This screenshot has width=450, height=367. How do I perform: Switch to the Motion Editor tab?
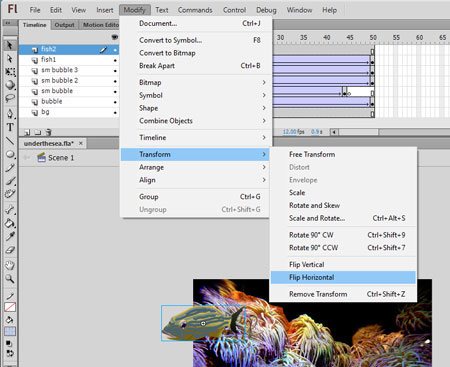(x=100, y=25)
